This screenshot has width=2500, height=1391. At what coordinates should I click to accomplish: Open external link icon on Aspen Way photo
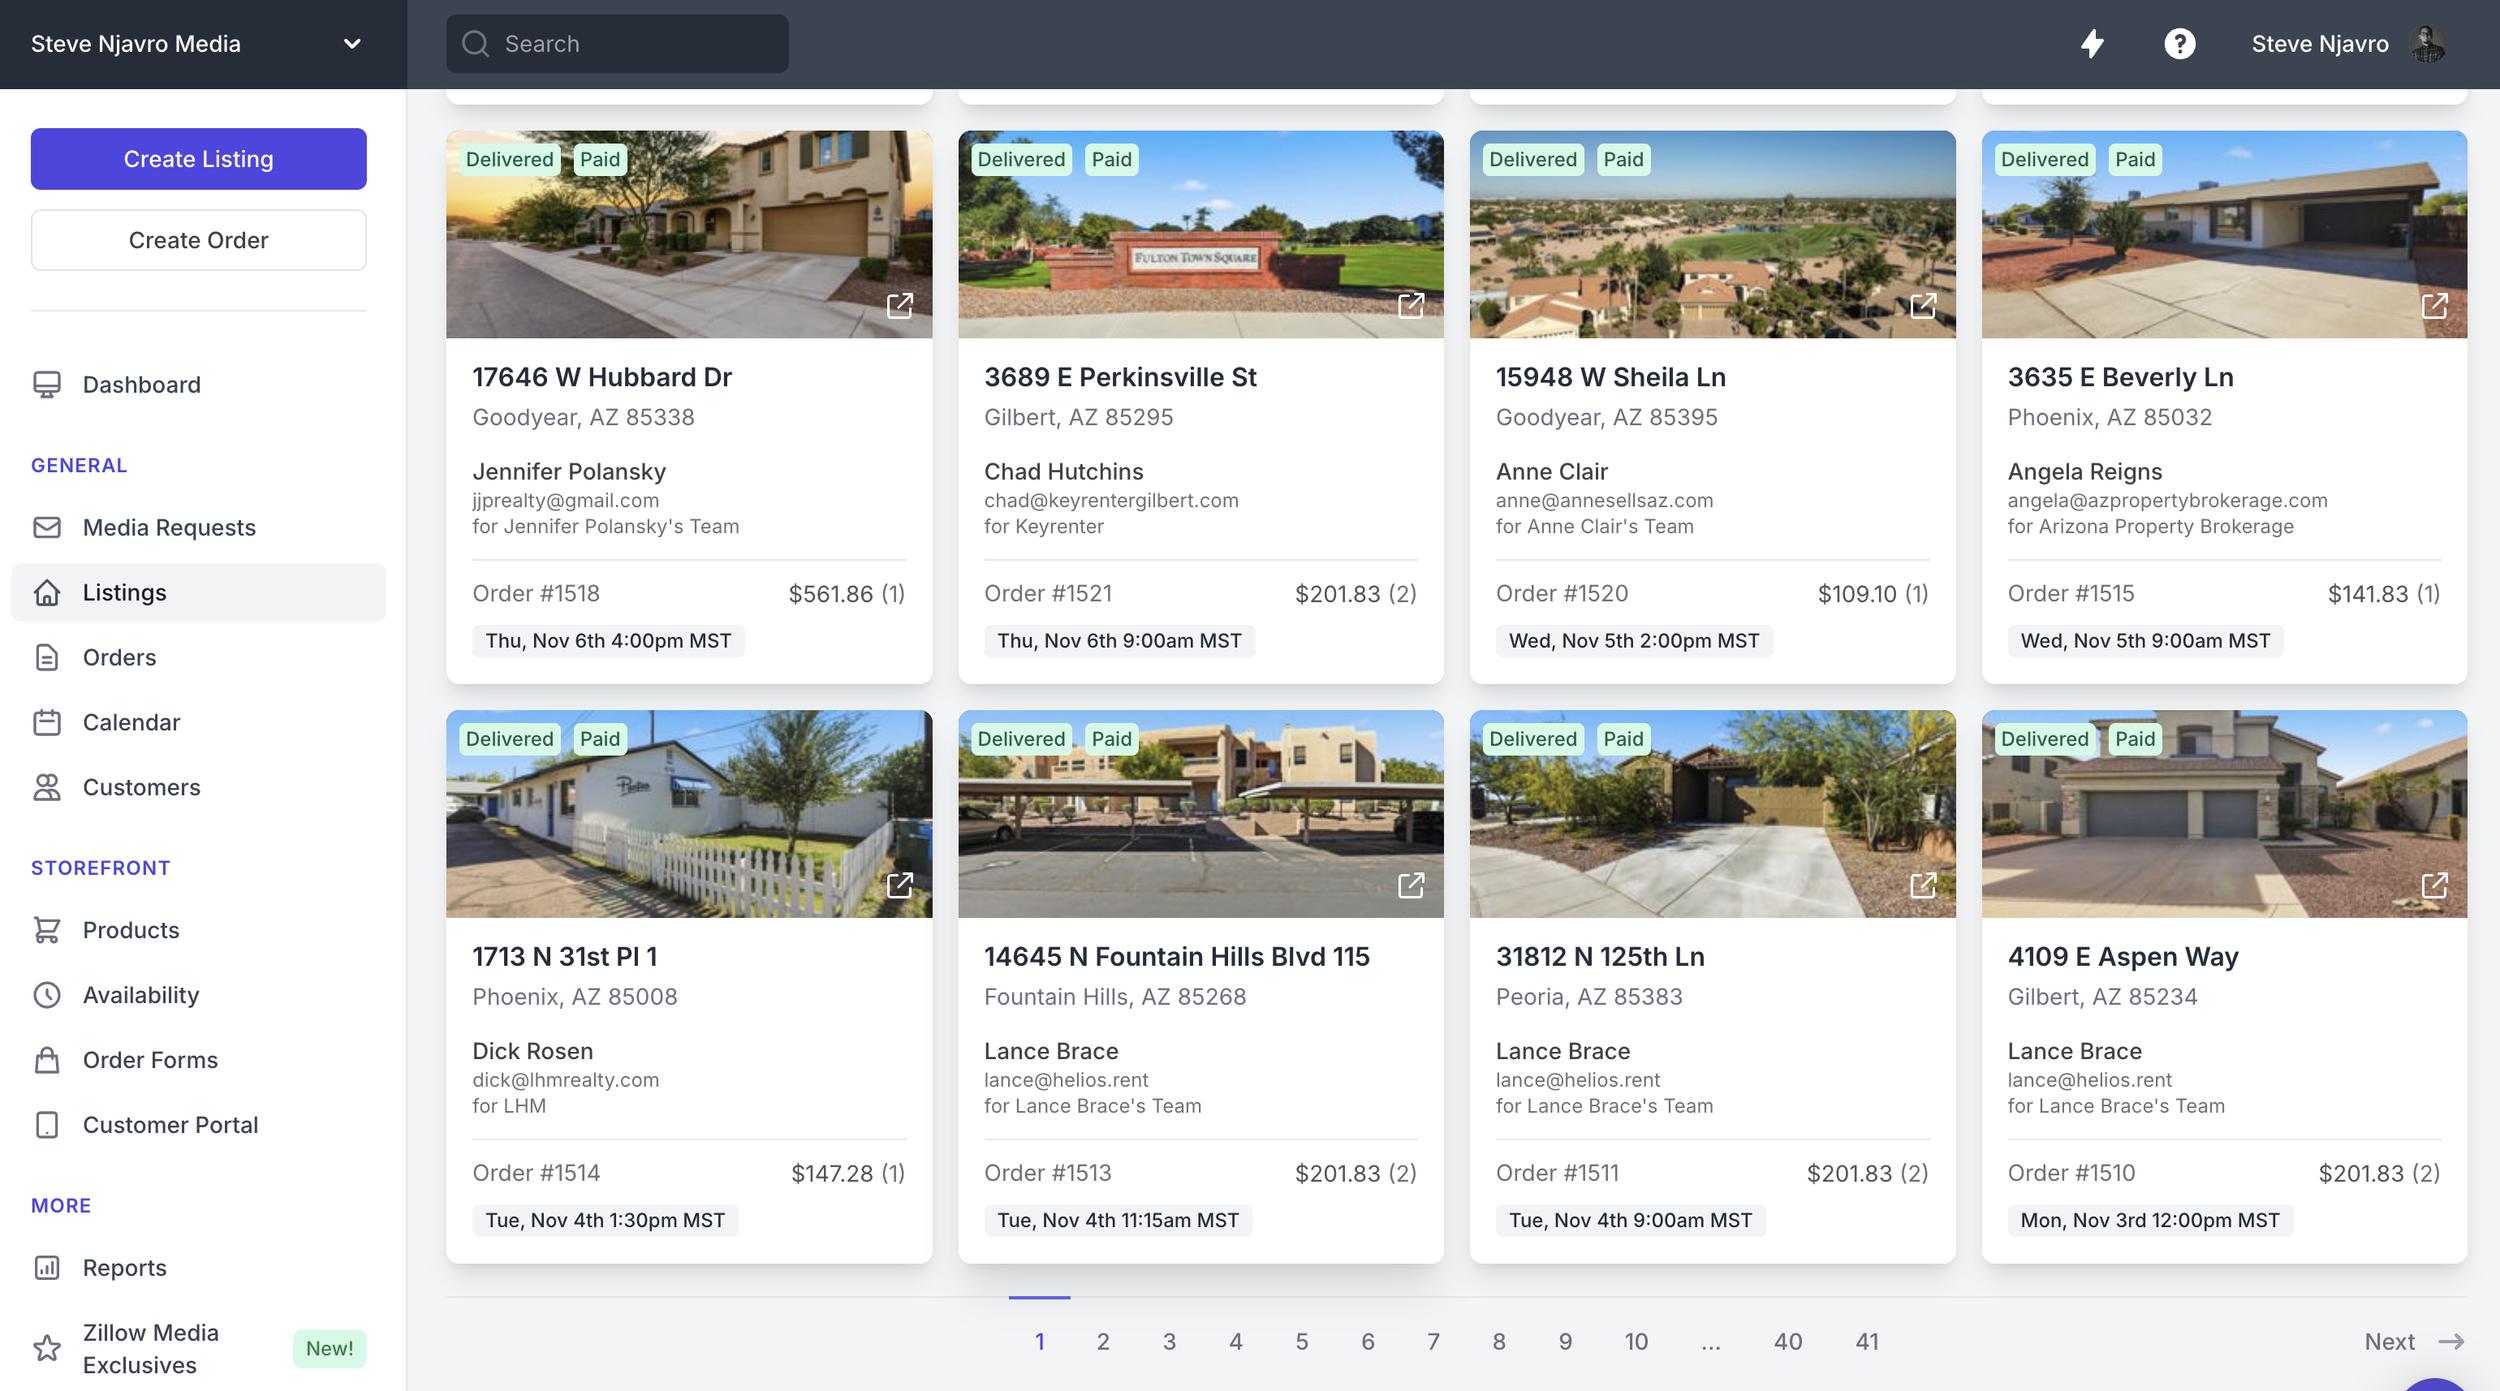coord(2434,885)
